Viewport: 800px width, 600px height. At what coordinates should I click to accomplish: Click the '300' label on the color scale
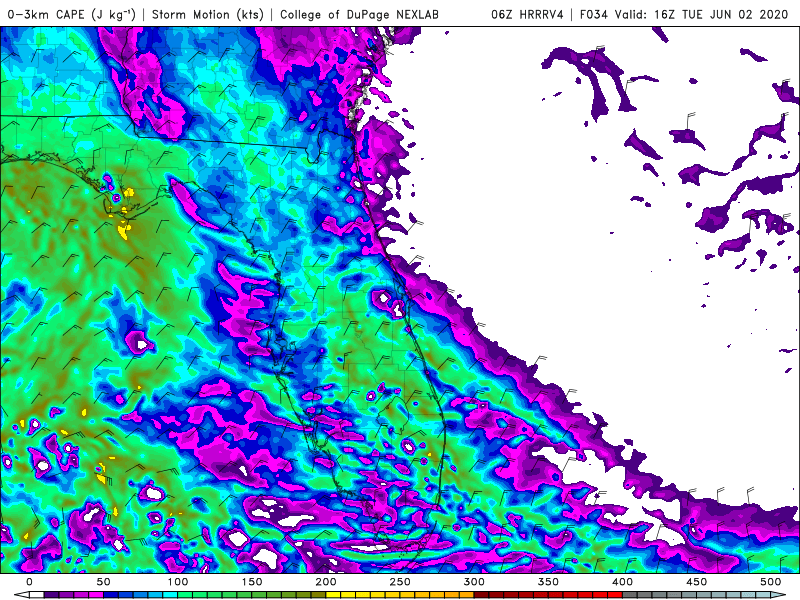pos(474,582)
